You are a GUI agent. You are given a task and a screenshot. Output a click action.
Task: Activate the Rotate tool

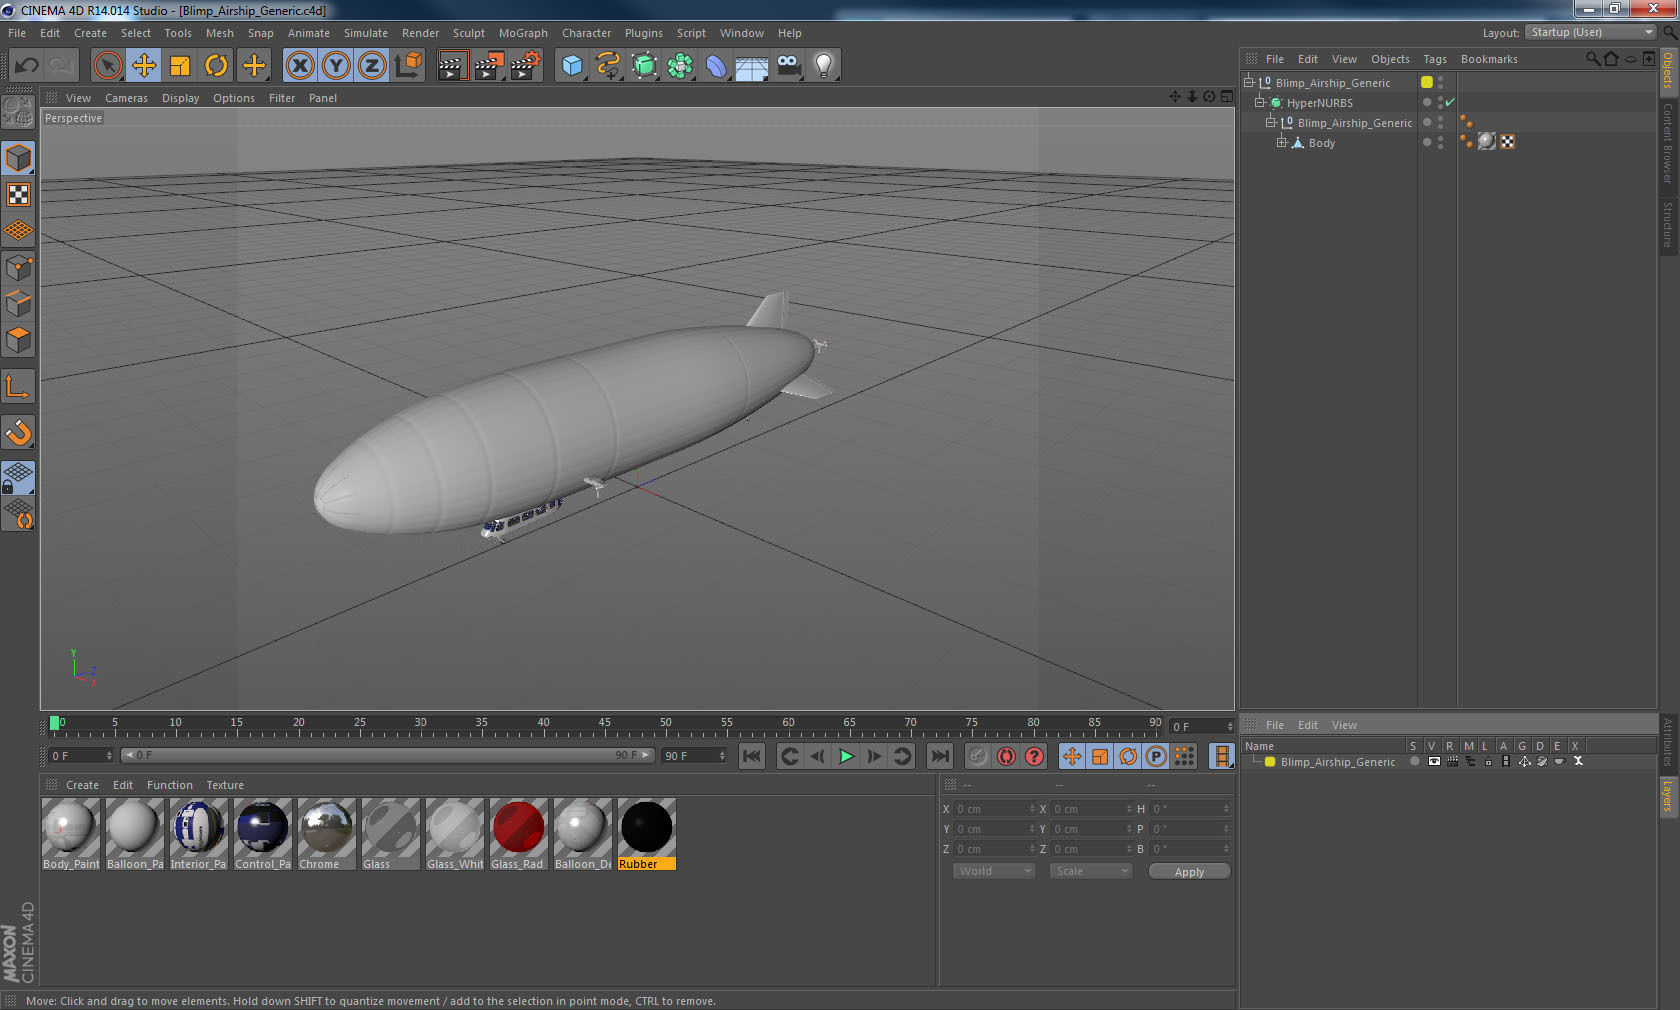point(216,66)
